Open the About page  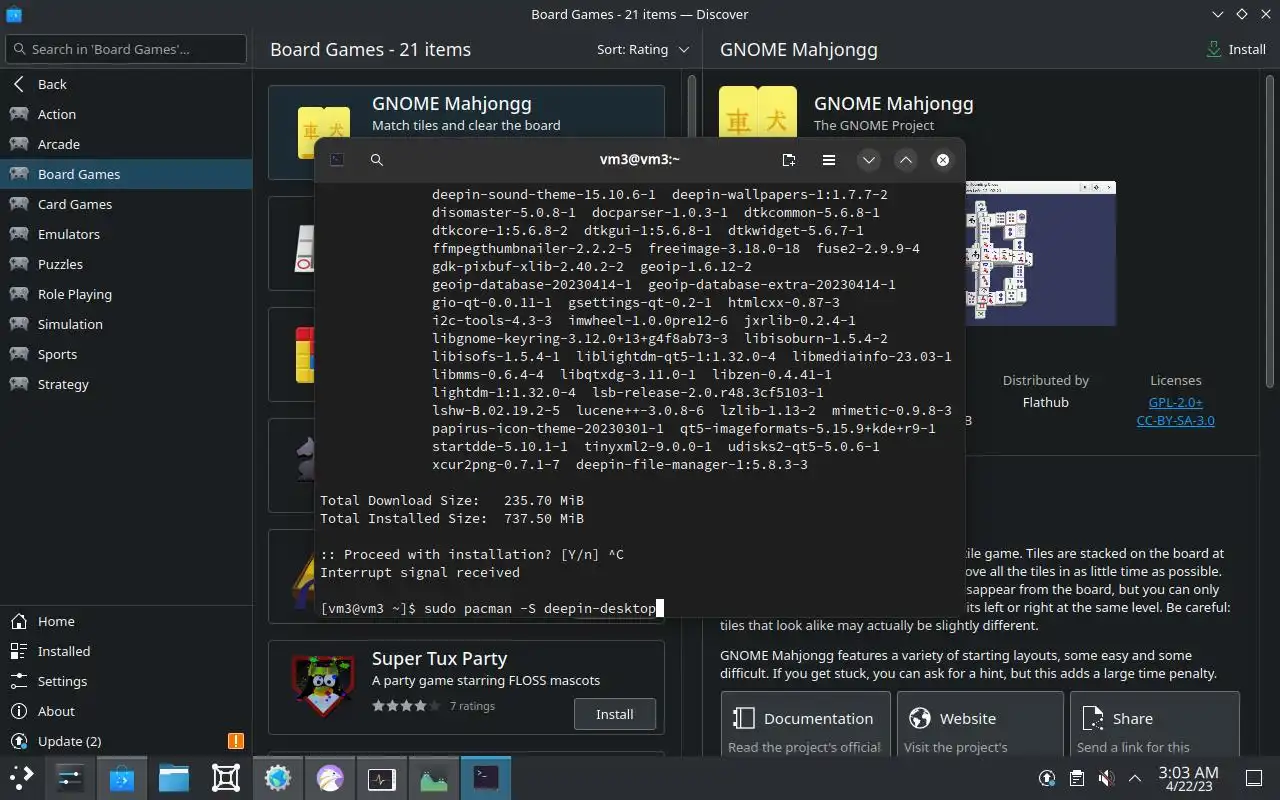click(x=126, y=711)
